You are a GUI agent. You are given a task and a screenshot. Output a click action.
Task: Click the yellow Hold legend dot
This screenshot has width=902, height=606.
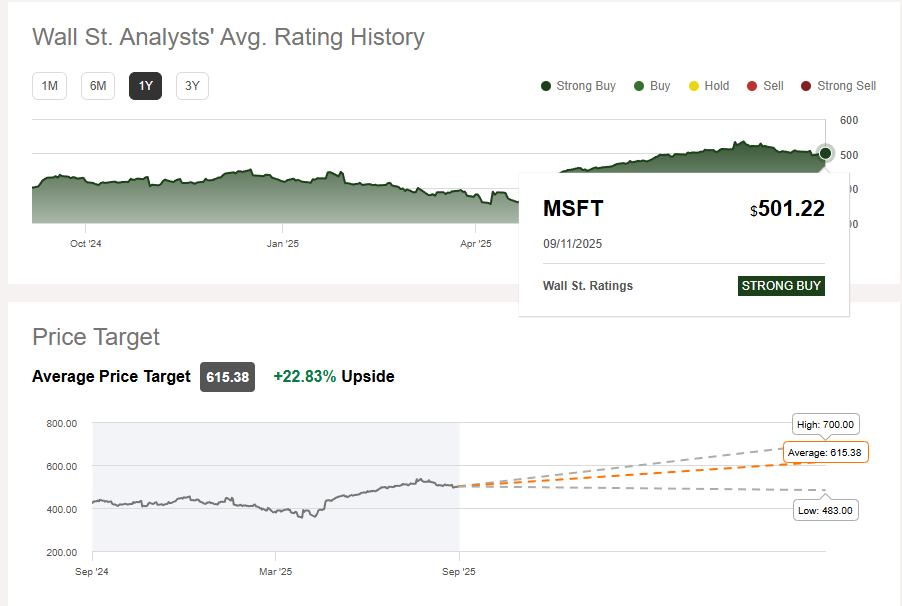click(694, 86)
